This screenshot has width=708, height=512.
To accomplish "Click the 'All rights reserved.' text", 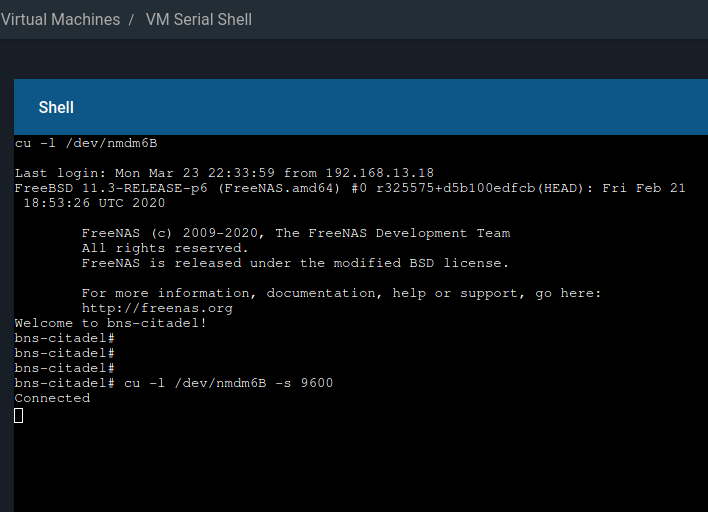I will [165, 248].
